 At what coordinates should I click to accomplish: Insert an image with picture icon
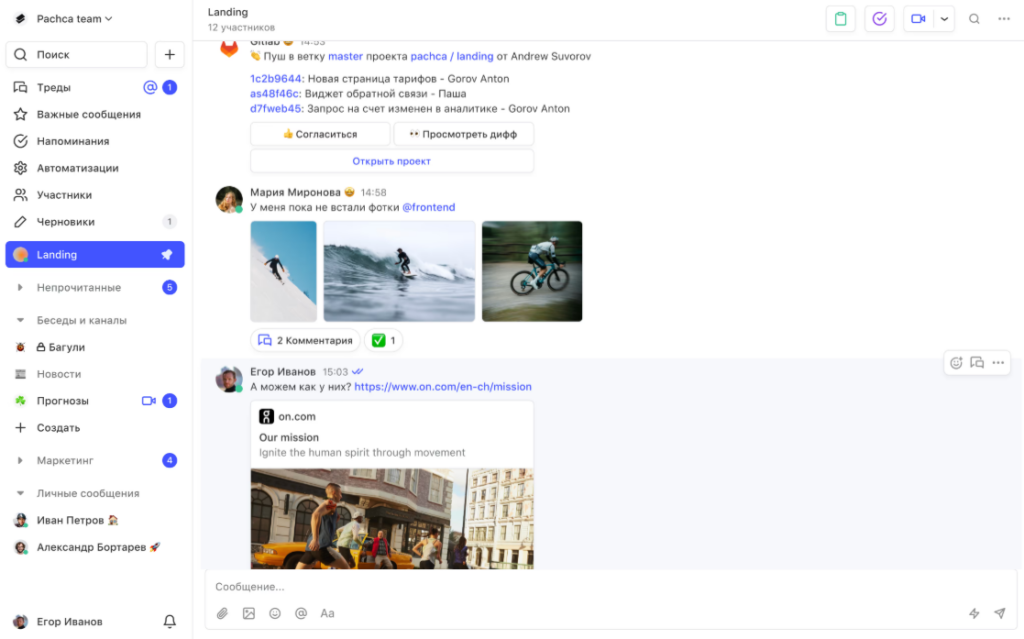249,614
